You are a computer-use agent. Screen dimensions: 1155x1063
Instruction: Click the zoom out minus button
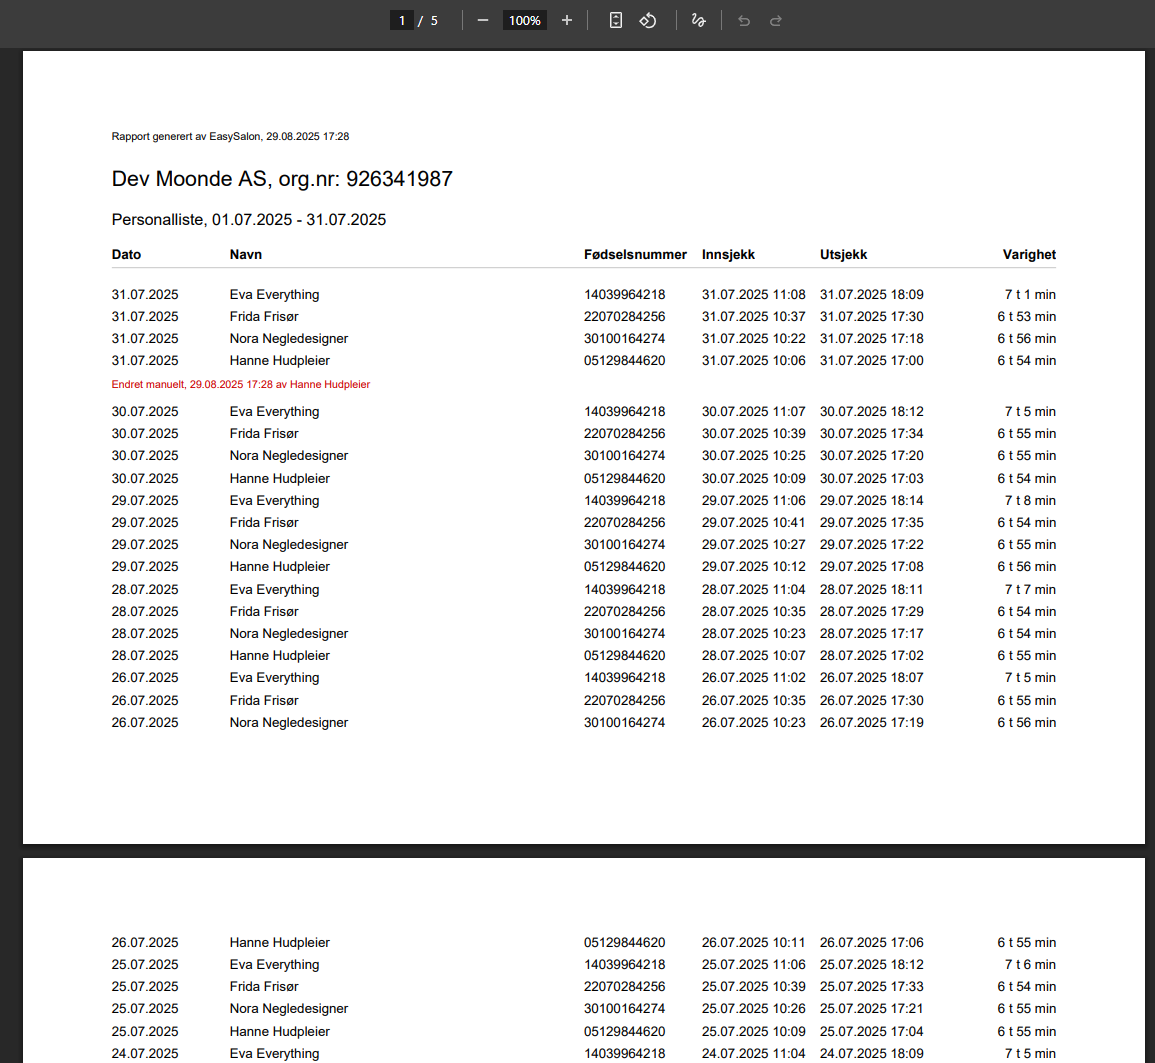[x=483, y=20]
